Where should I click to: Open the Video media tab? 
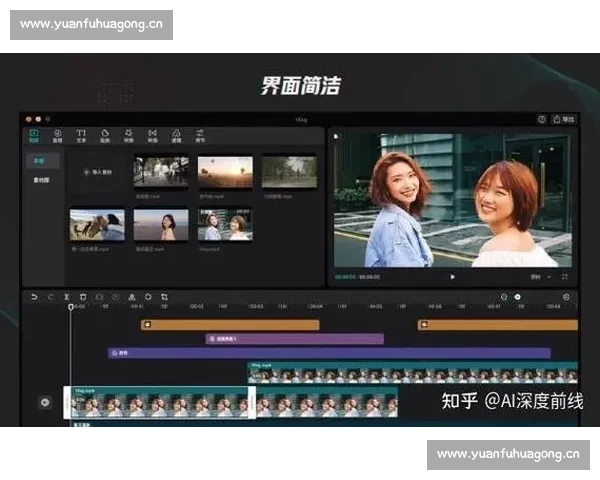click(34, 136)
